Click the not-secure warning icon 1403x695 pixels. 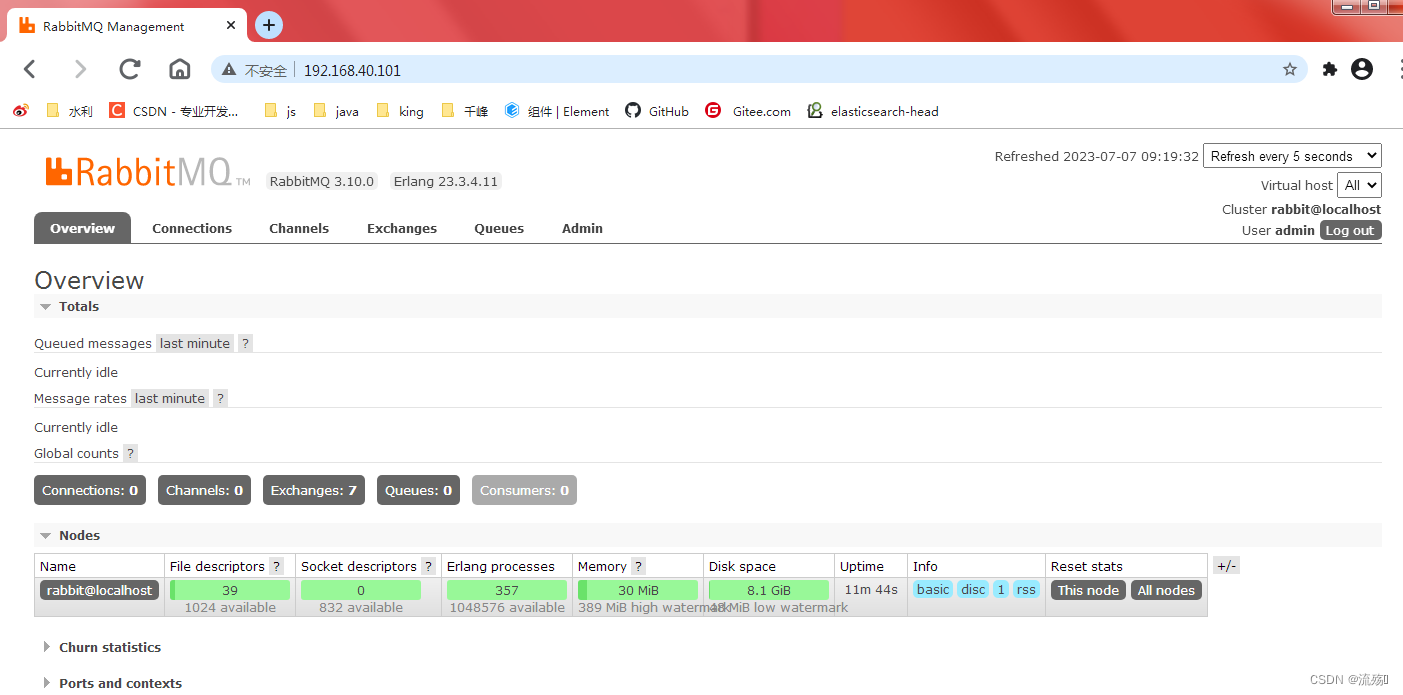(229, 70)
